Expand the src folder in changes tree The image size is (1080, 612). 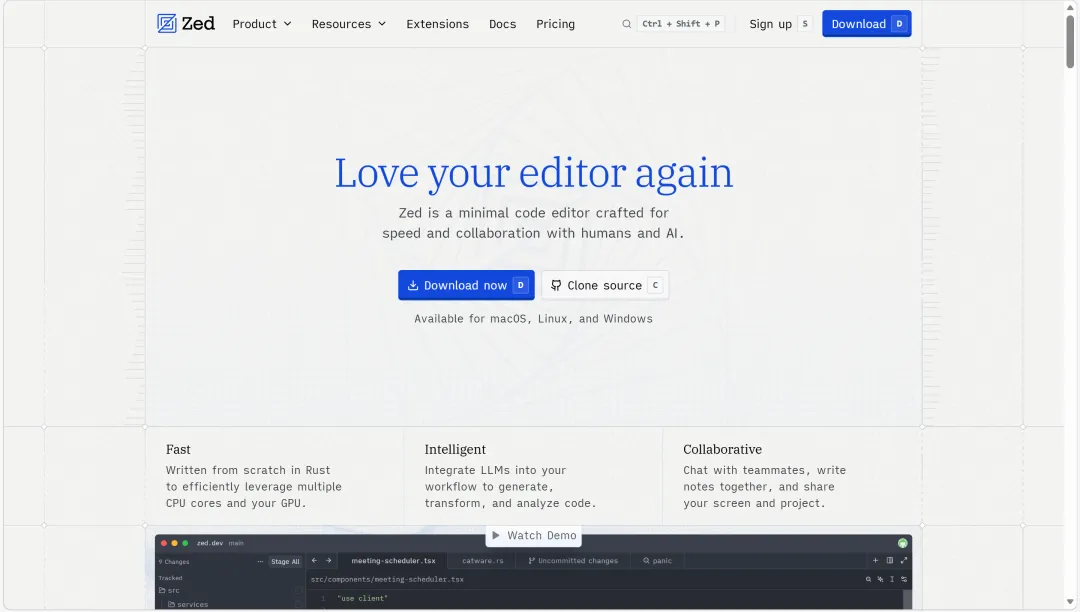tap(169, 591)
